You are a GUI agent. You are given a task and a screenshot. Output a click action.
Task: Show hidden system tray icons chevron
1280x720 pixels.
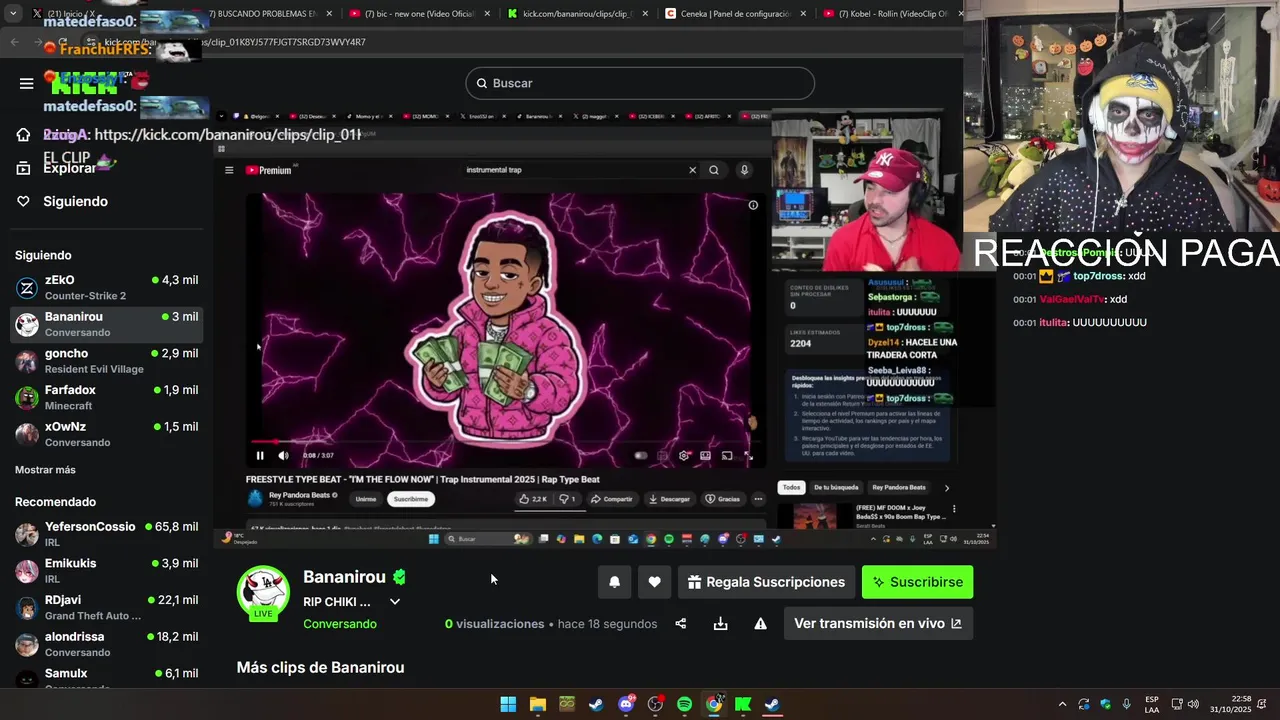point(1062,704)
